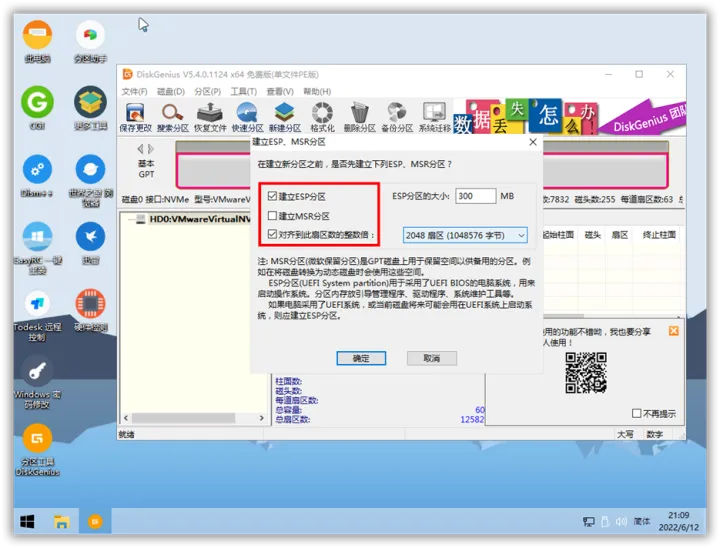Choose the 格式化 format icon
Image resolution: width=720 pixels, height=548 pixels.
322,118
